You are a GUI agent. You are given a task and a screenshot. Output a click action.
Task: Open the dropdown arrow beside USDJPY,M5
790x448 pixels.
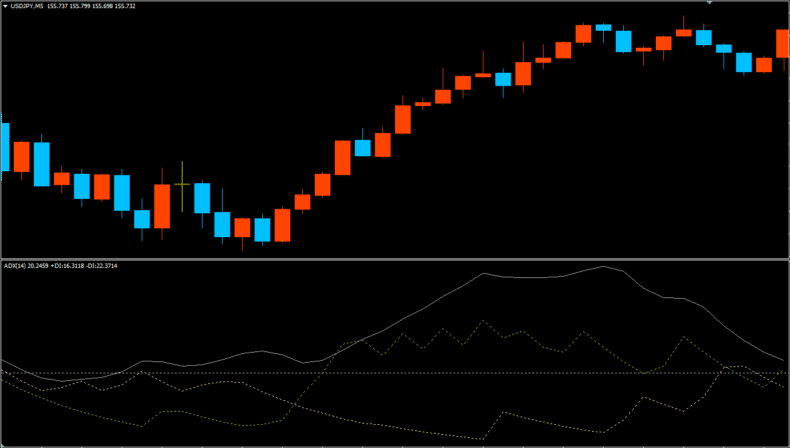click(5, 6)
